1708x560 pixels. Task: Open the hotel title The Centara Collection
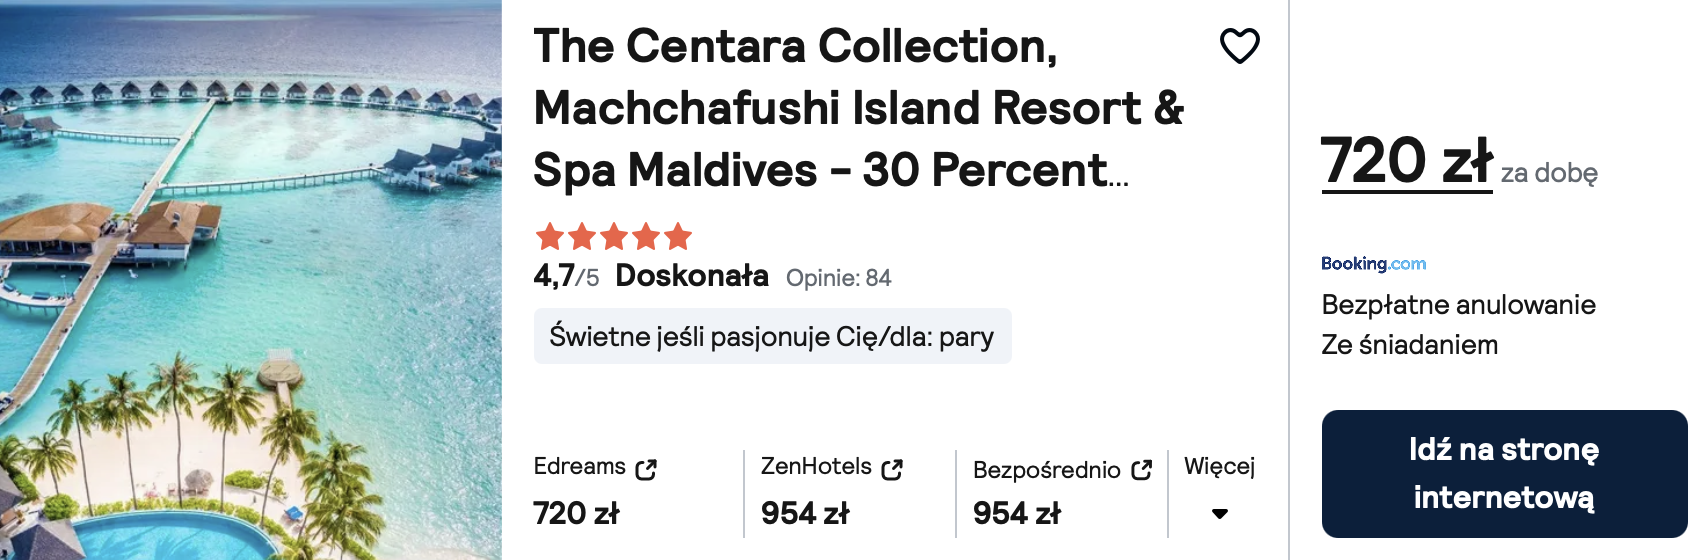pos(858,108)
